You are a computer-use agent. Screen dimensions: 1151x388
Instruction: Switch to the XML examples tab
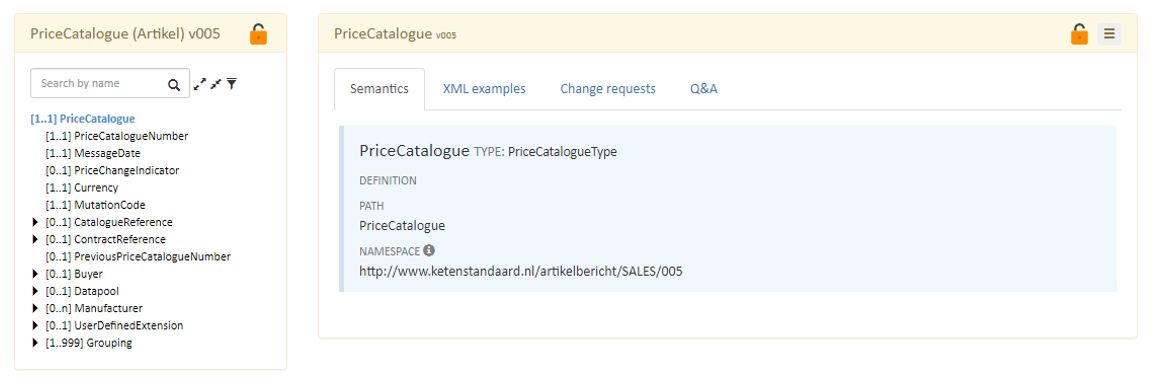pos(484,89)
